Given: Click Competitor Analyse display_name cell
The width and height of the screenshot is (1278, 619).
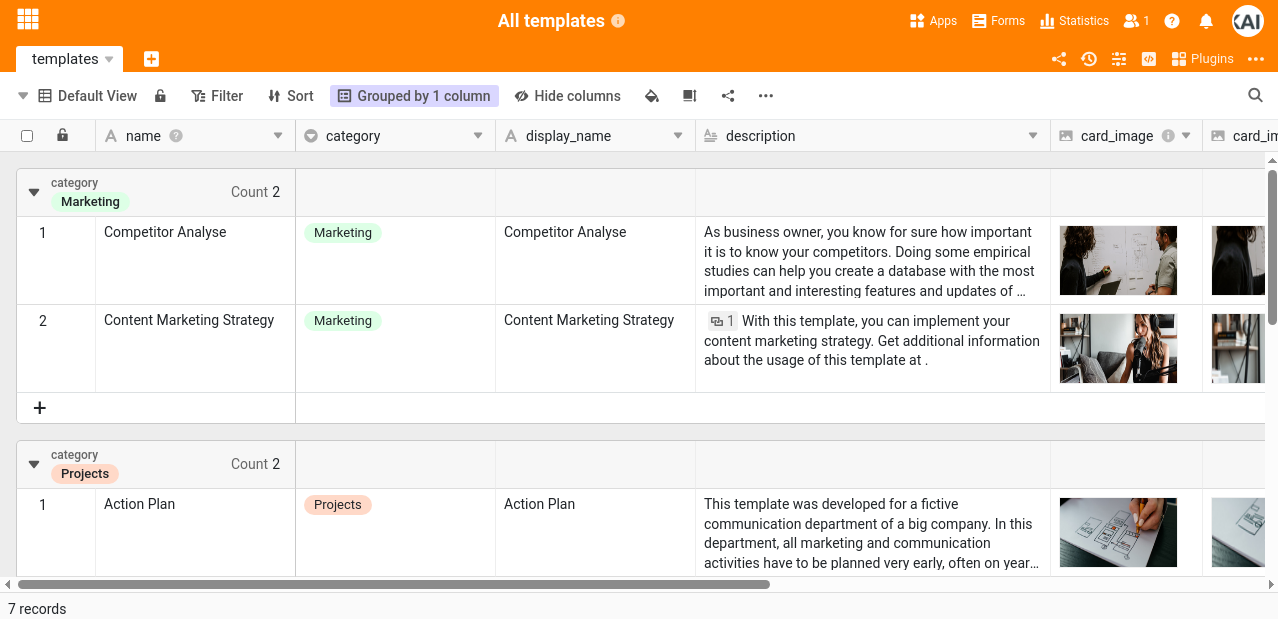Looking at the screenshot, I should click(x=596, y=261).
